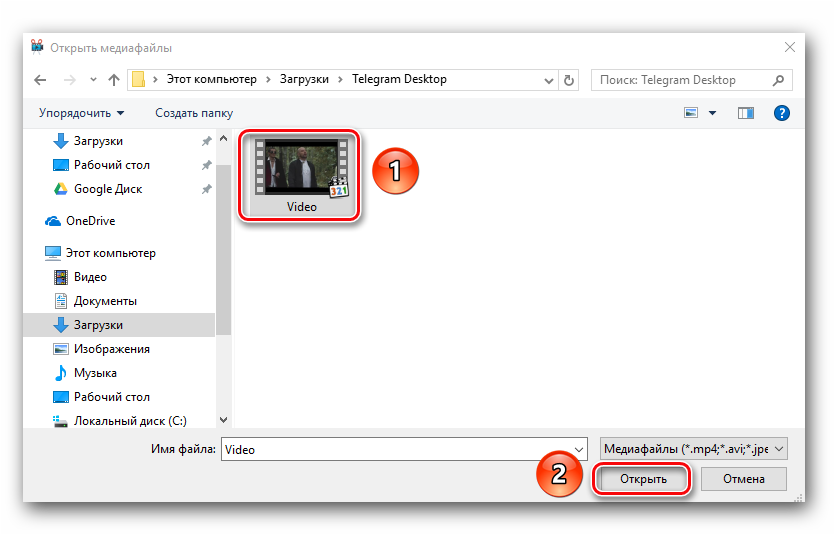Go back with the left arrow button
This screenshot has width=834, height=534.
point(40,80)
